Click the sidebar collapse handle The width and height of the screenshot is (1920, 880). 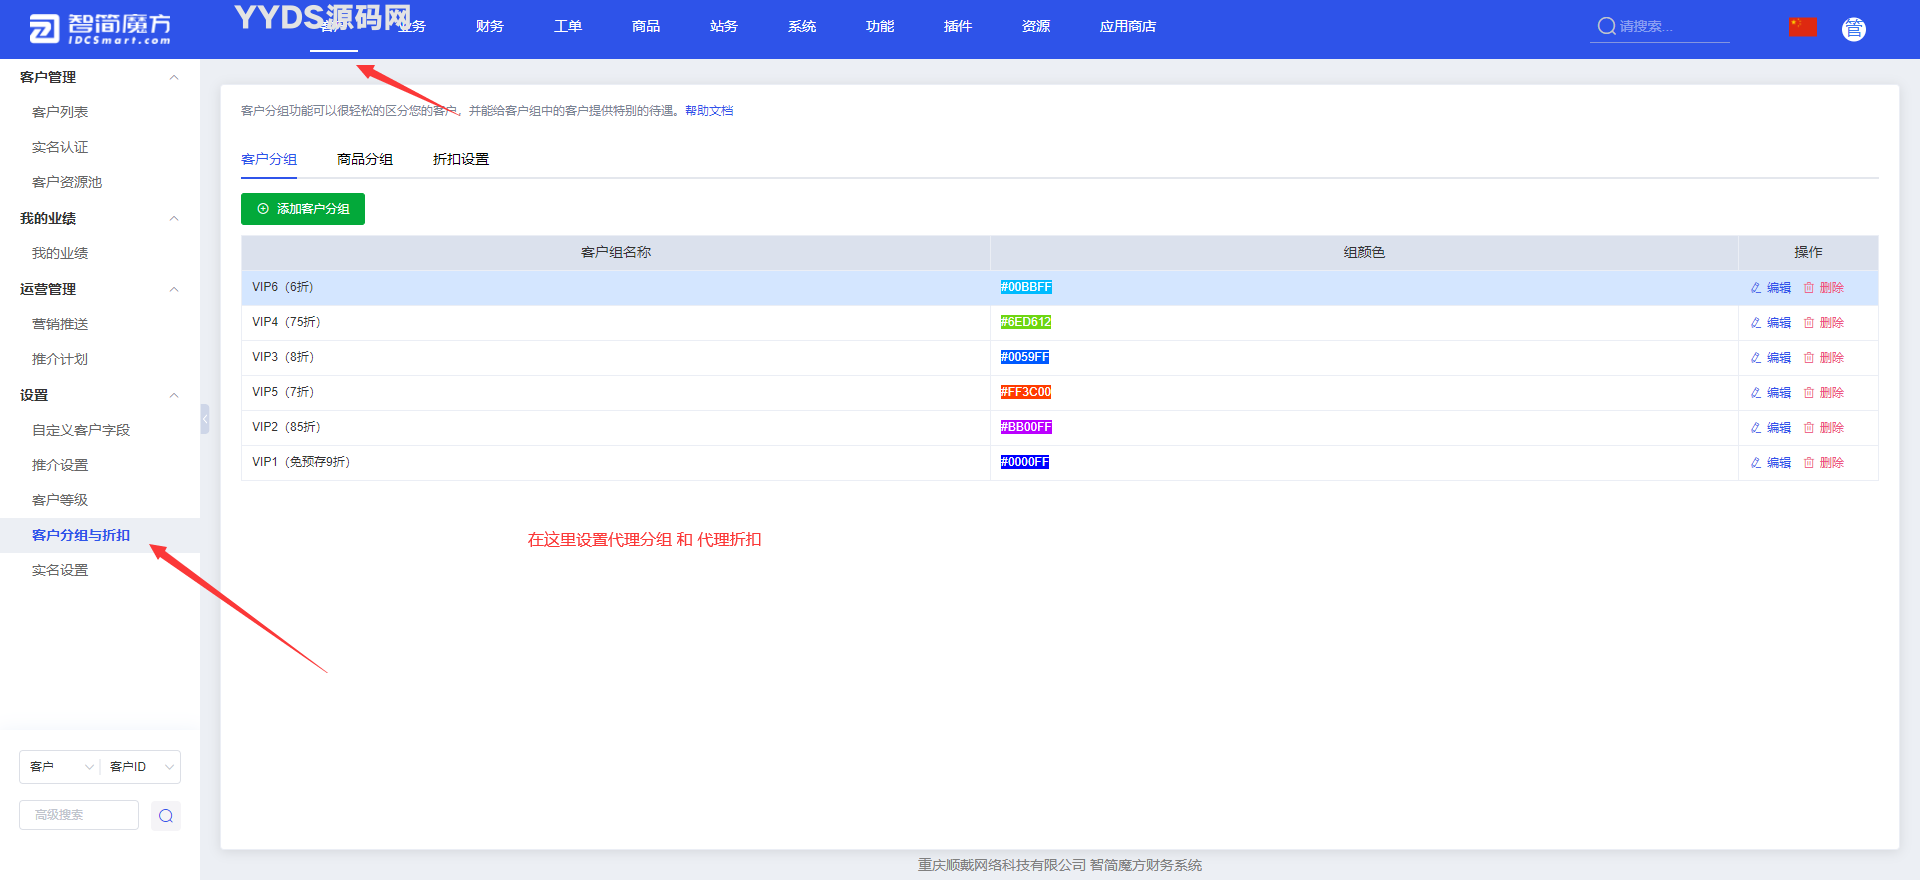pyautogui.click(x=205, y=418)
